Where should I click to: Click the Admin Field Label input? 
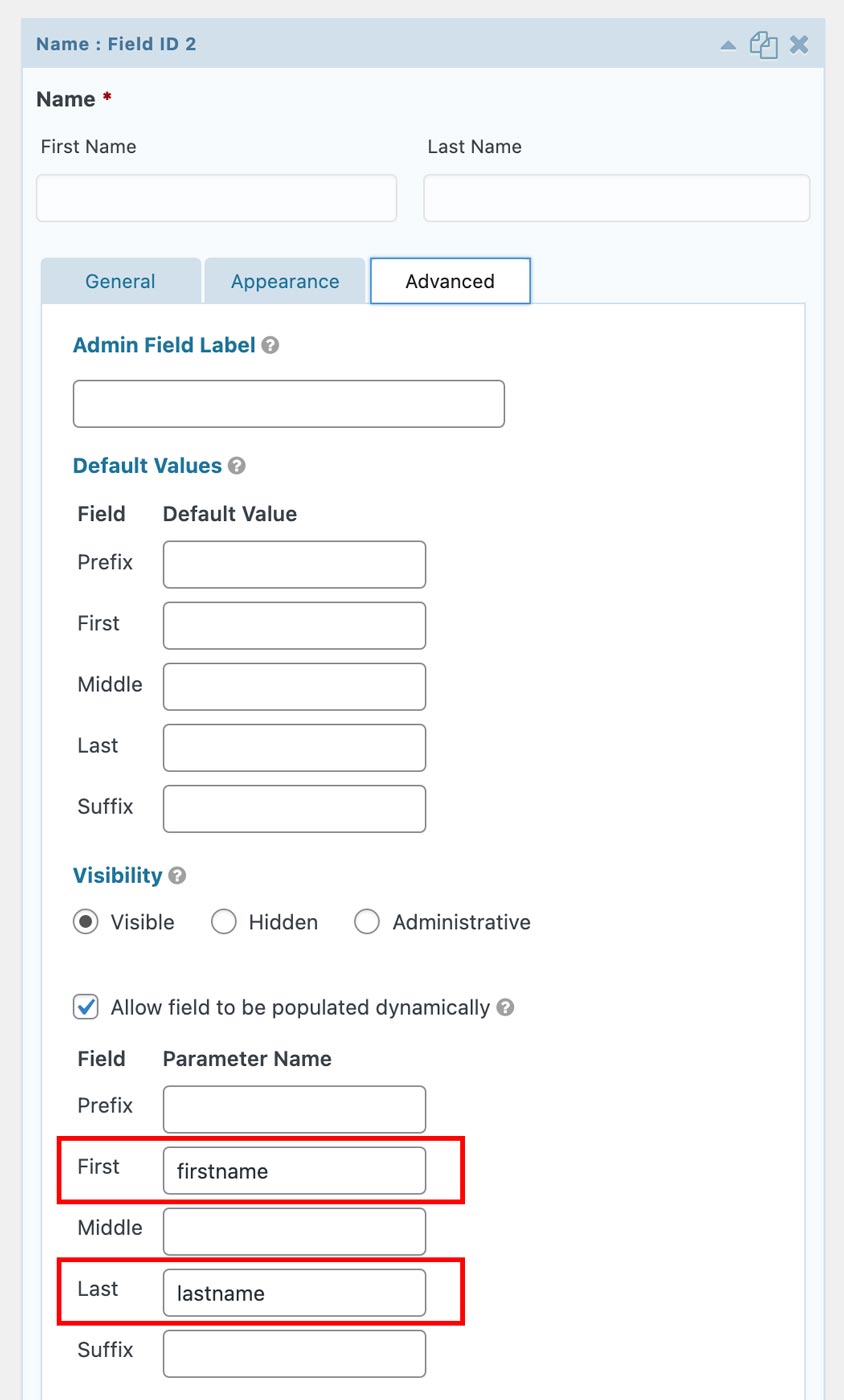289,404
